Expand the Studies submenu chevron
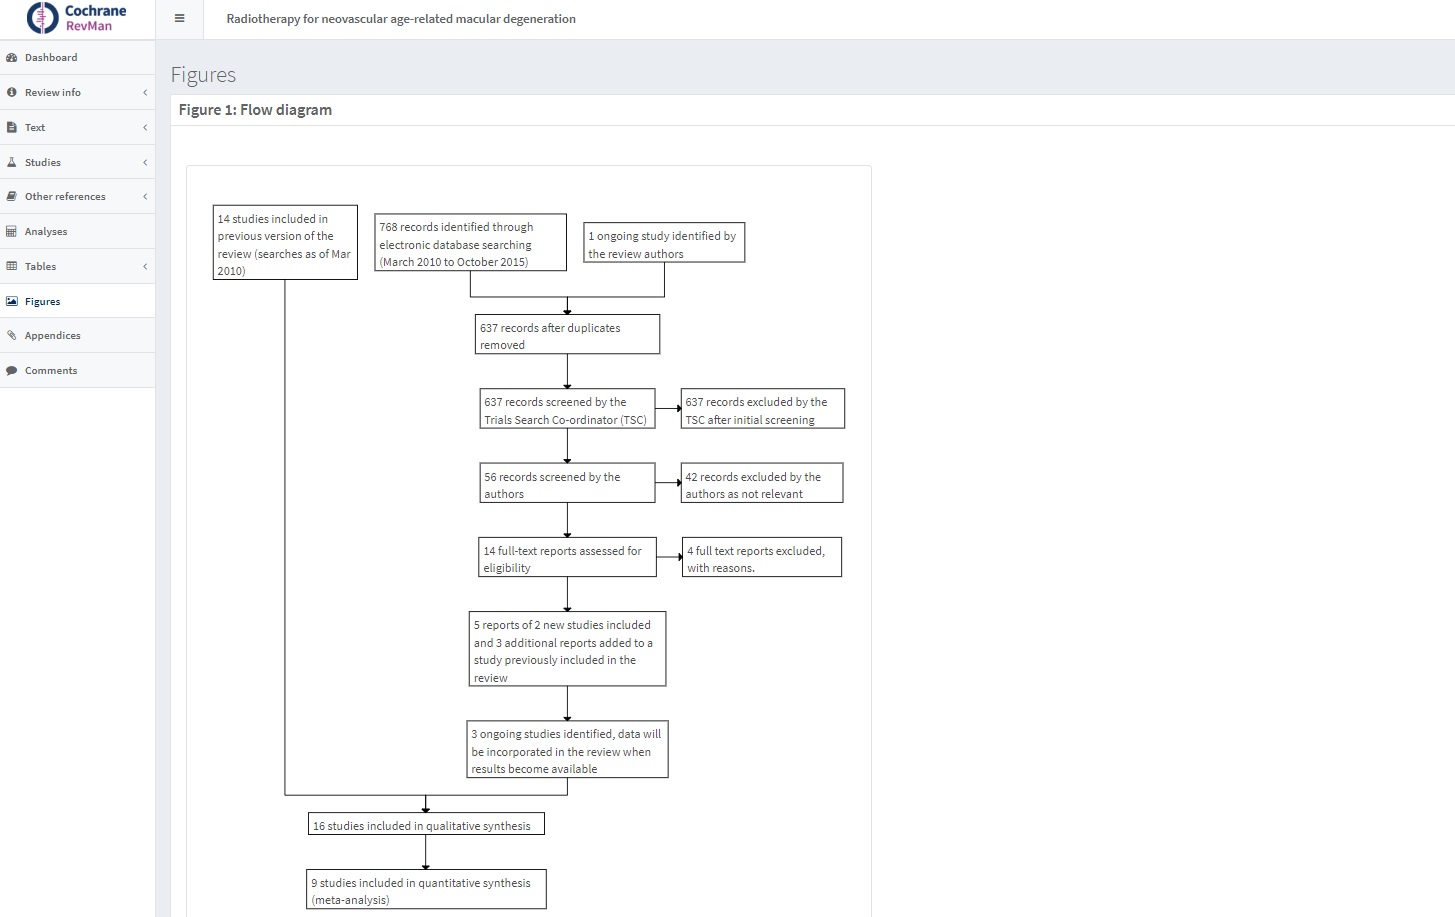 pos(145,162)
